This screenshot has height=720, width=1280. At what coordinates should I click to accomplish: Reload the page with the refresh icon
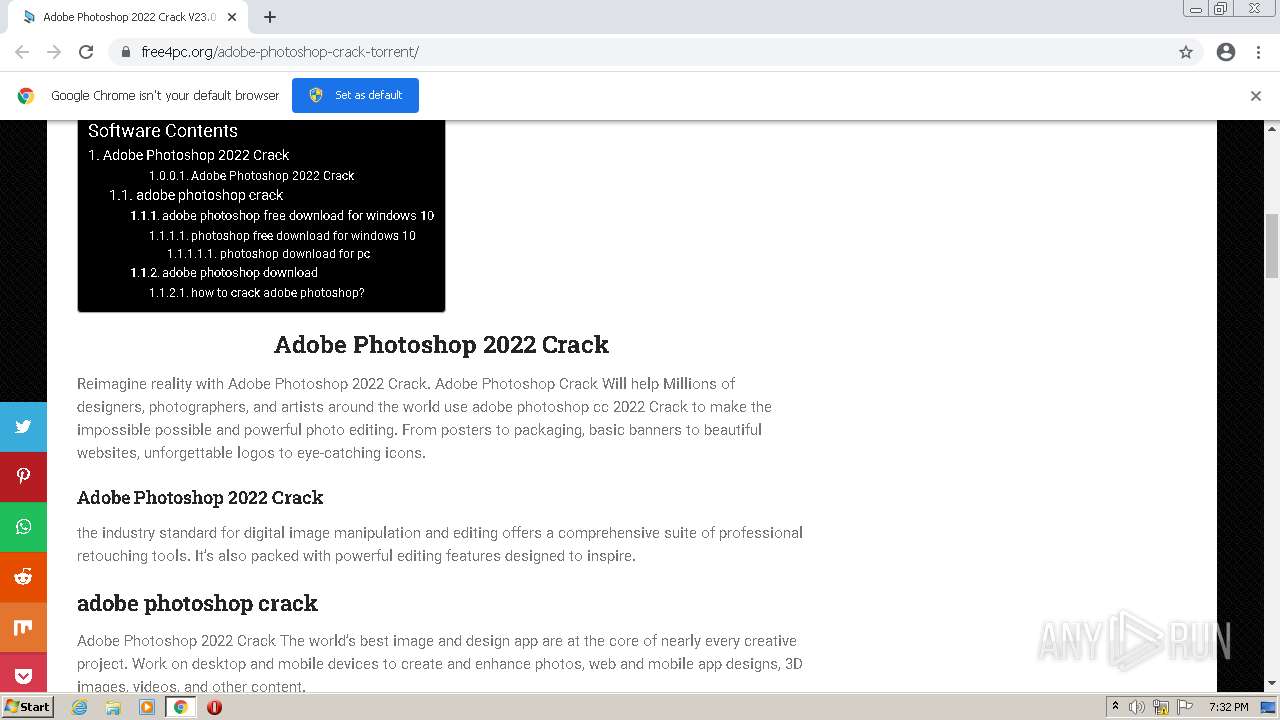[x=86, y=52]
